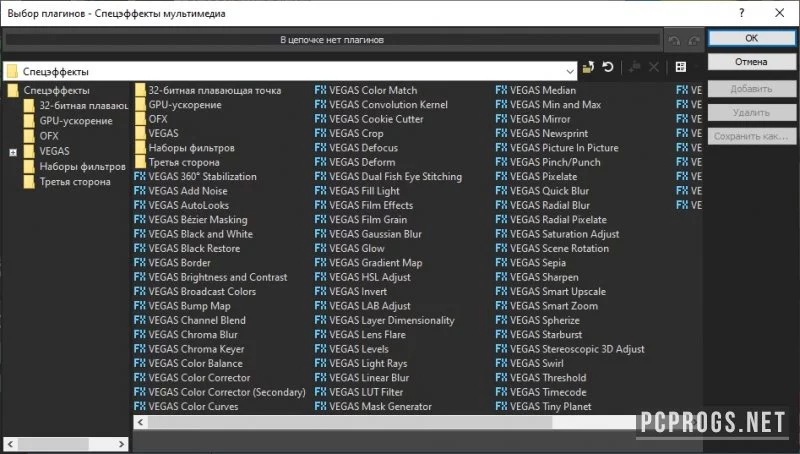Click the question mark help icon
The height and width of the screenshot is (454, 800).
click(x=741, y=13)
